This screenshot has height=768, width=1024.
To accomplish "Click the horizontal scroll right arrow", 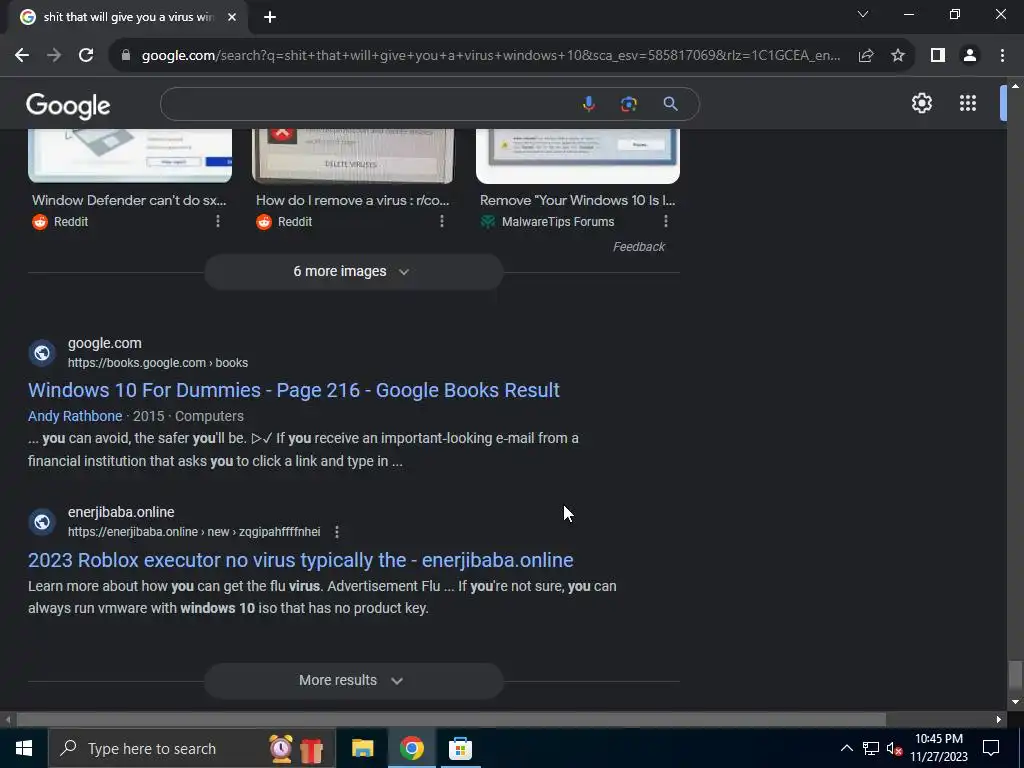I will pyautogui.click(x=999, y=720).
